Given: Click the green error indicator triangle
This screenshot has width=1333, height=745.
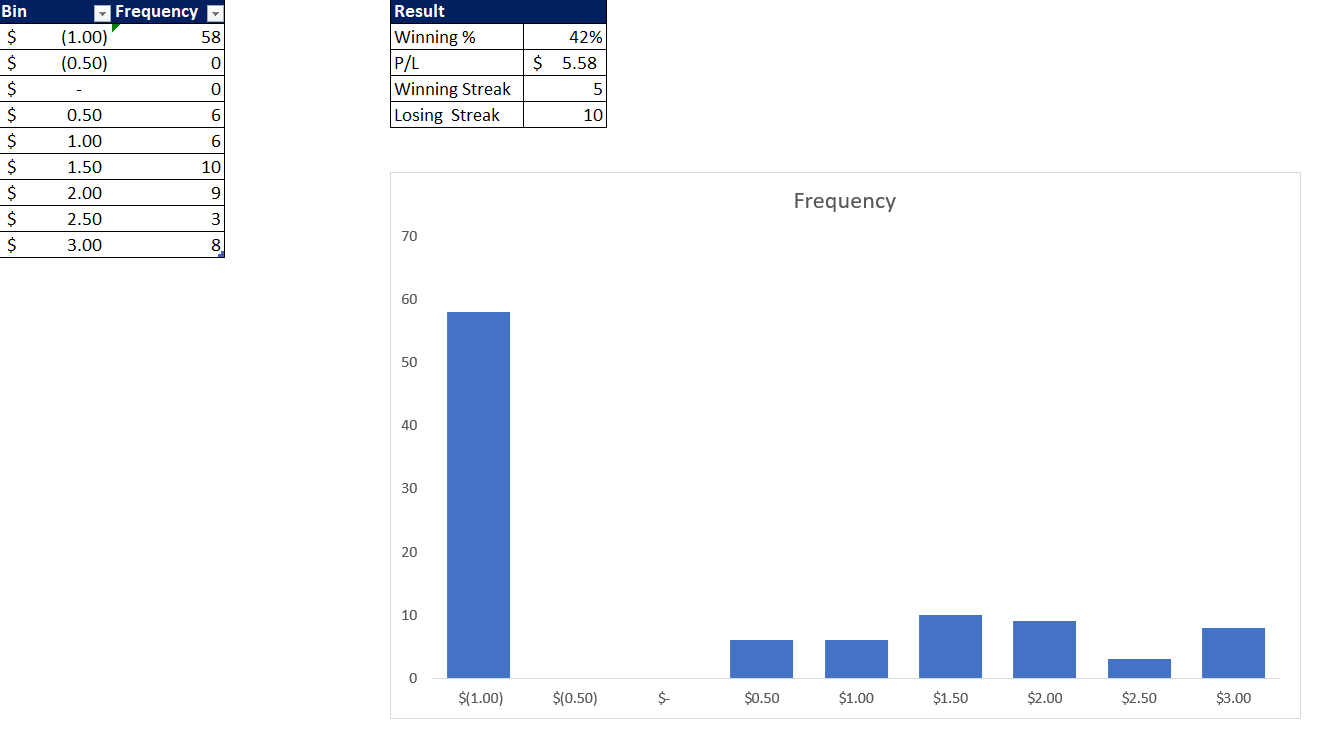Looking at the screenshot, I should tap(116, 28).
